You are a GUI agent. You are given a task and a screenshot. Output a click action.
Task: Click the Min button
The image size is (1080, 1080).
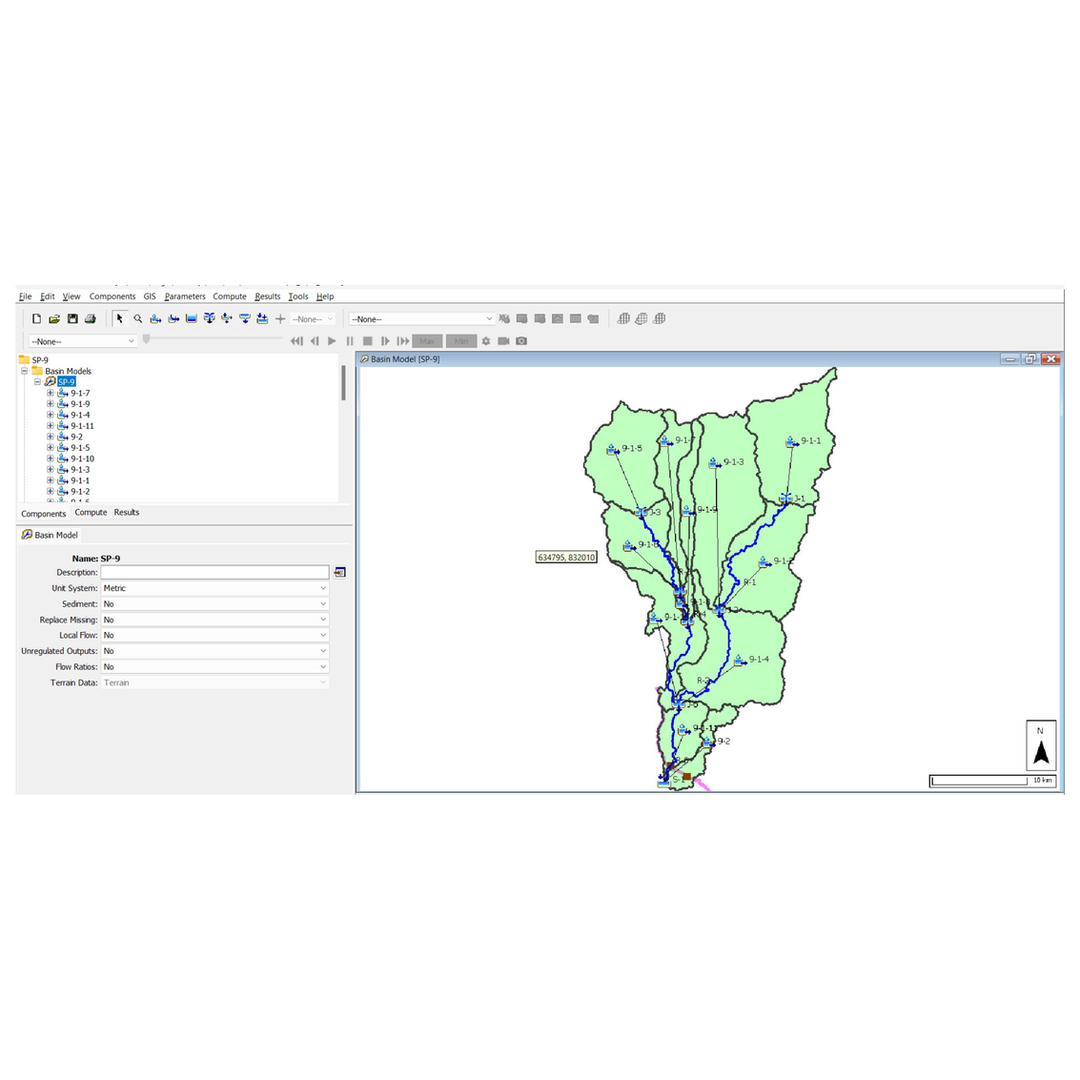[x=461, y=341]
